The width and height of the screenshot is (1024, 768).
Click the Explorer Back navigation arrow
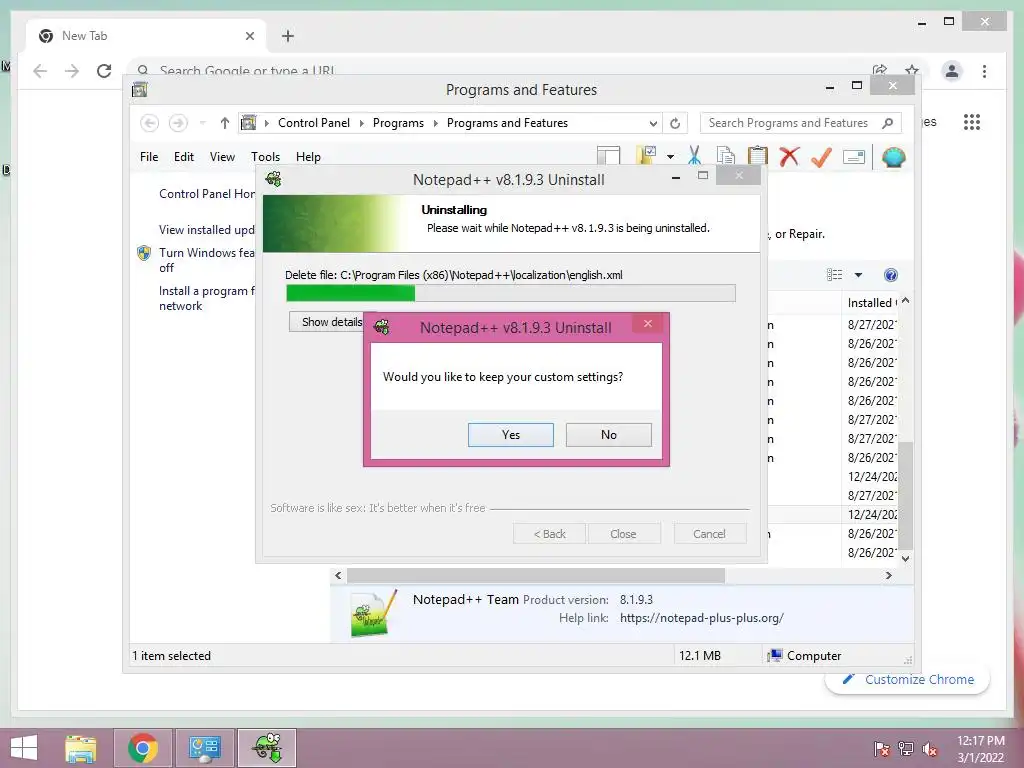(x=150, y=123)
